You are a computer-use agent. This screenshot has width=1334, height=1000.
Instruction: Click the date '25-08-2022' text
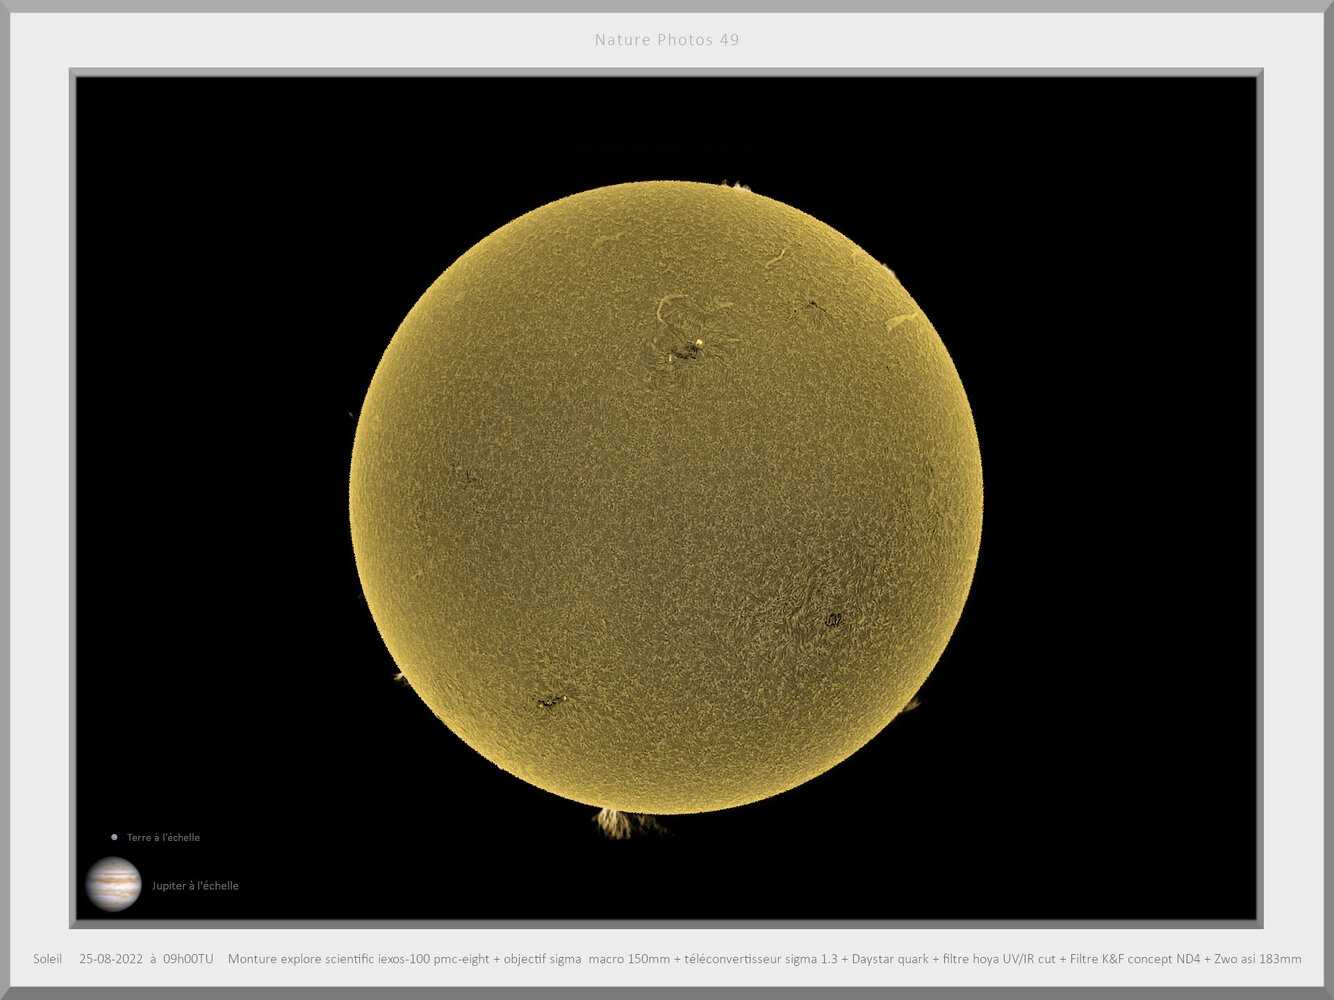[110, 958]
